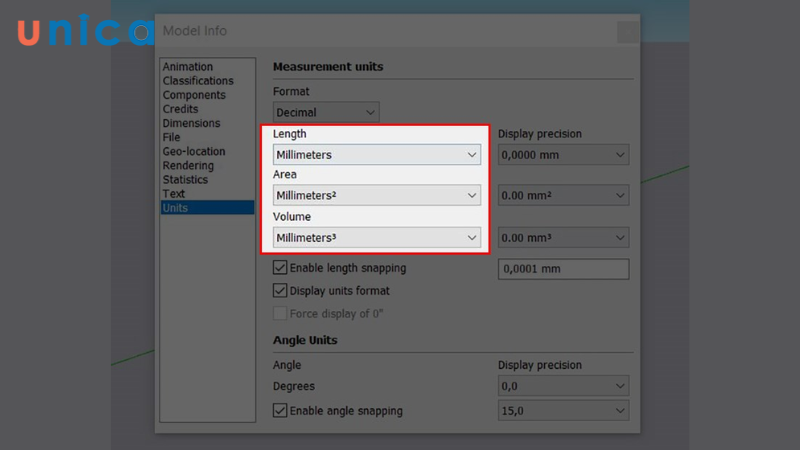Open the Length Millimeters dropdown
This screenshot has height=450, width=800.
pos(376,155)
